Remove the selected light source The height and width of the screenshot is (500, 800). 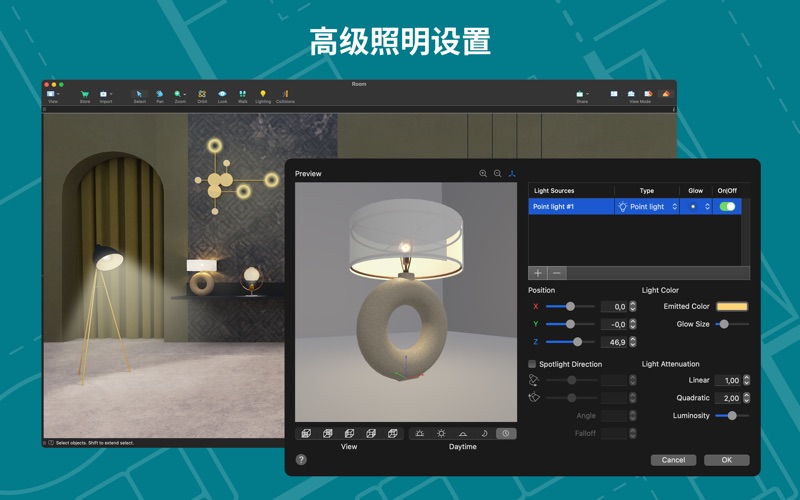coord(557,273)
